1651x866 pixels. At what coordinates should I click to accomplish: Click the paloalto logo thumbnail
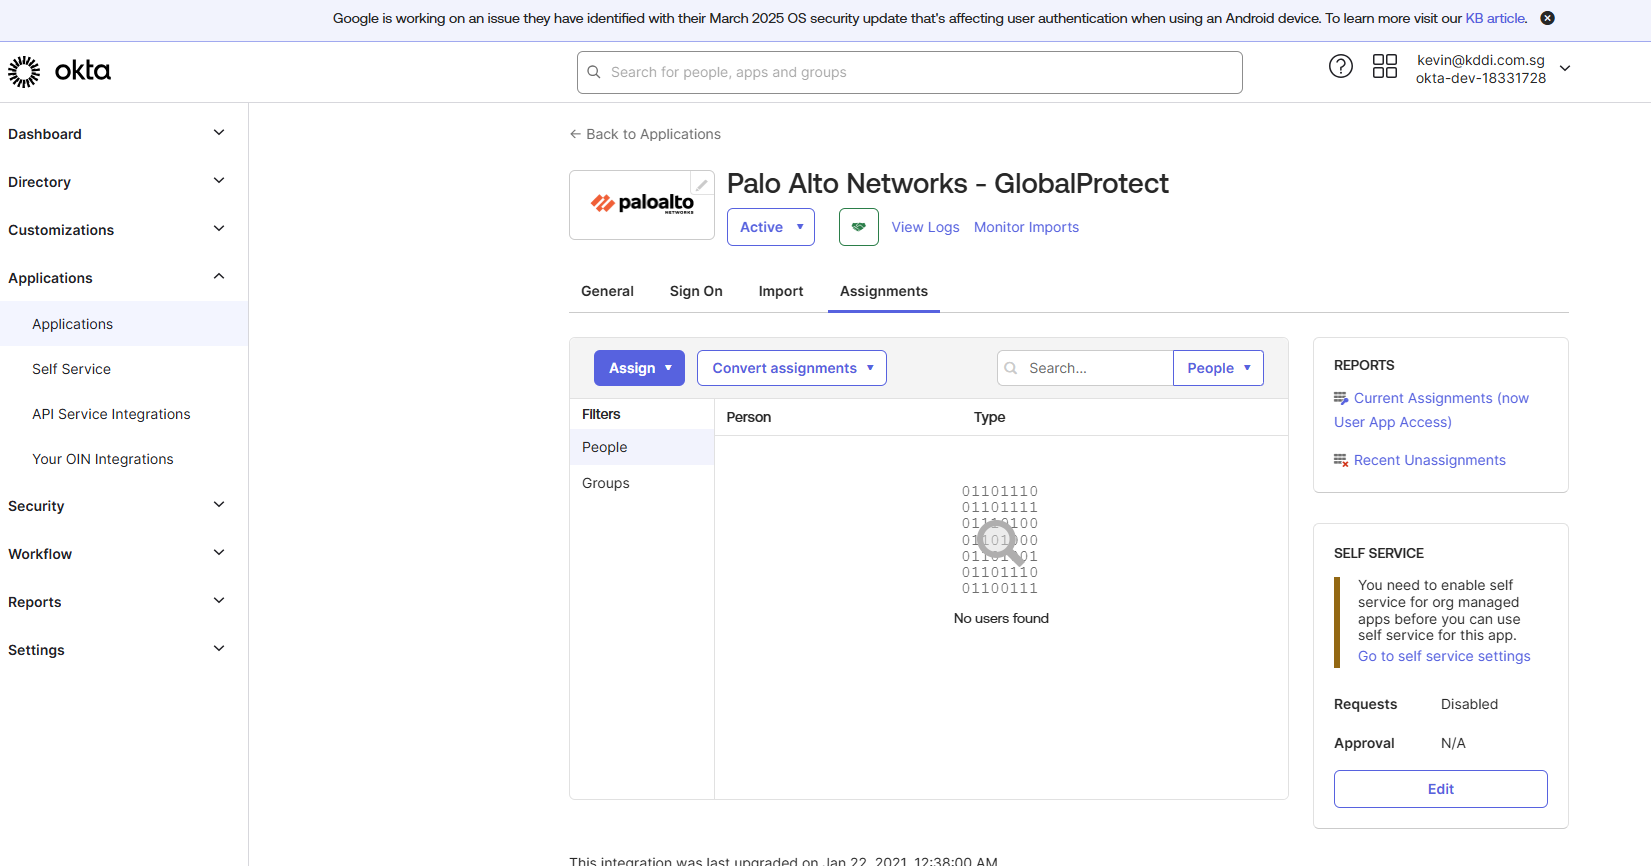tap(642, 205)
